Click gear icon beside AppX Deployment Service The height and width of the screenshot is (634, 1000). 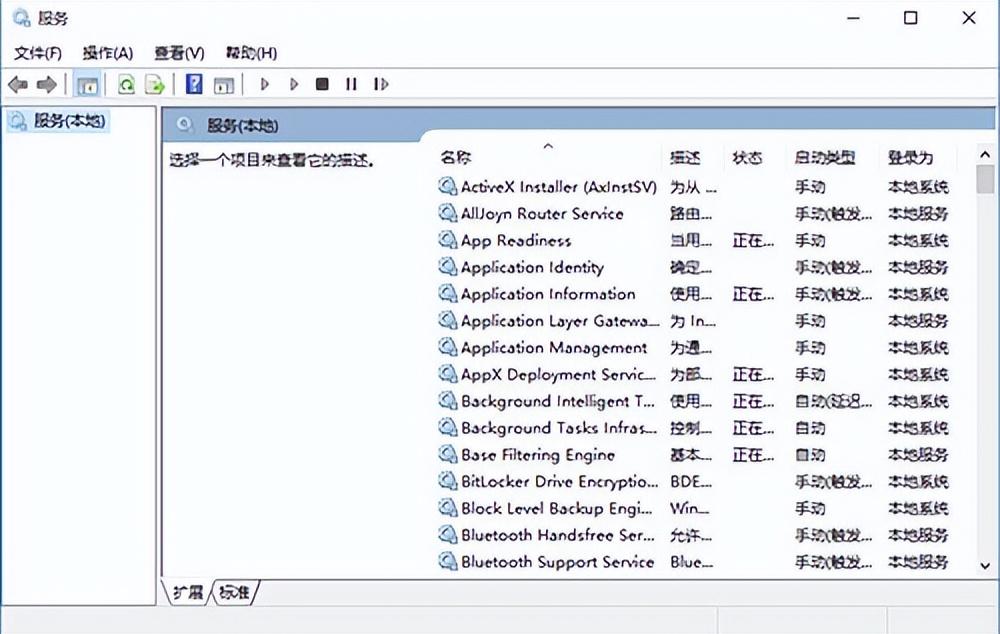click(448, 374)
